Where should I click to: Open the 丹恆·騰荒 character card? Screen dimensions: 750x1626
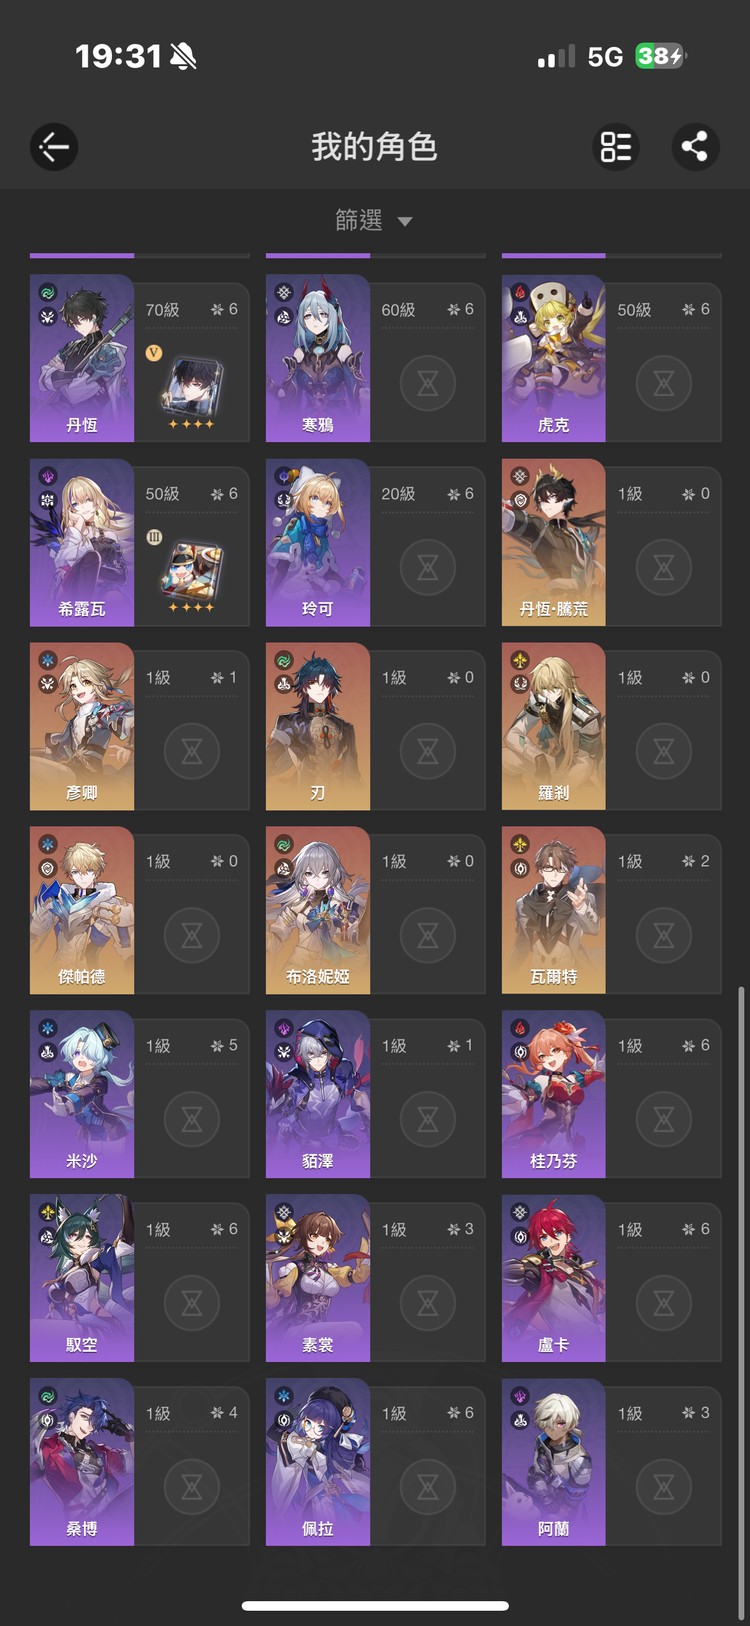click(x=612, y=542)
